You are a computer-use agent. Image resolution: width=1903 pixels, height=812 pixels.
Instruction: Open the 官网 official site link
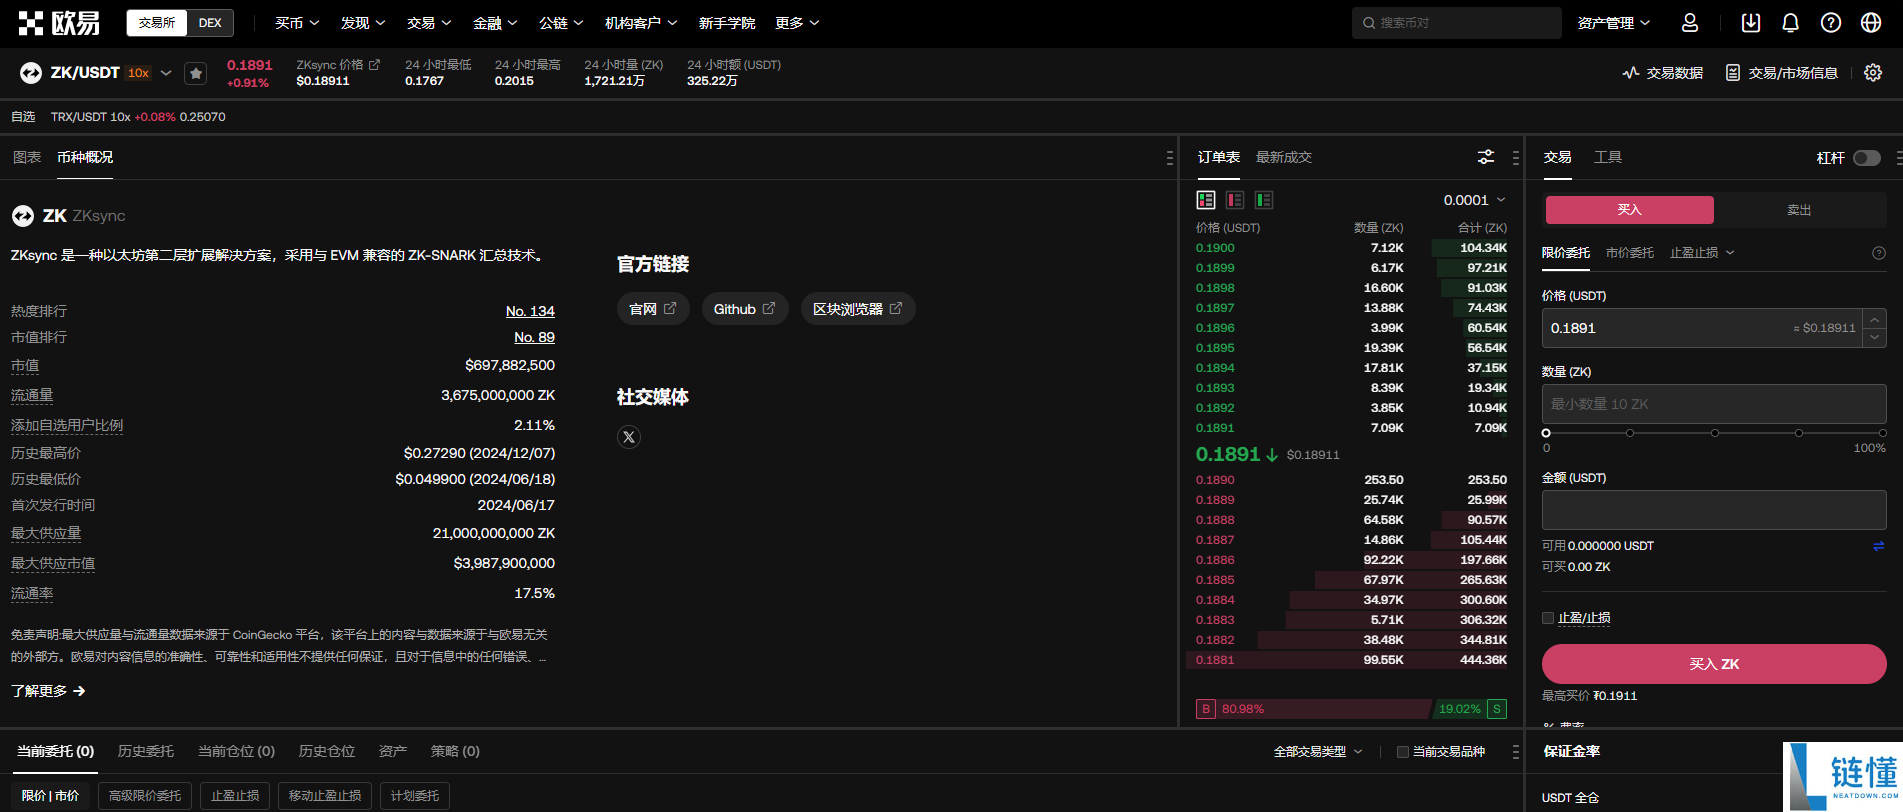coord(653,309)
